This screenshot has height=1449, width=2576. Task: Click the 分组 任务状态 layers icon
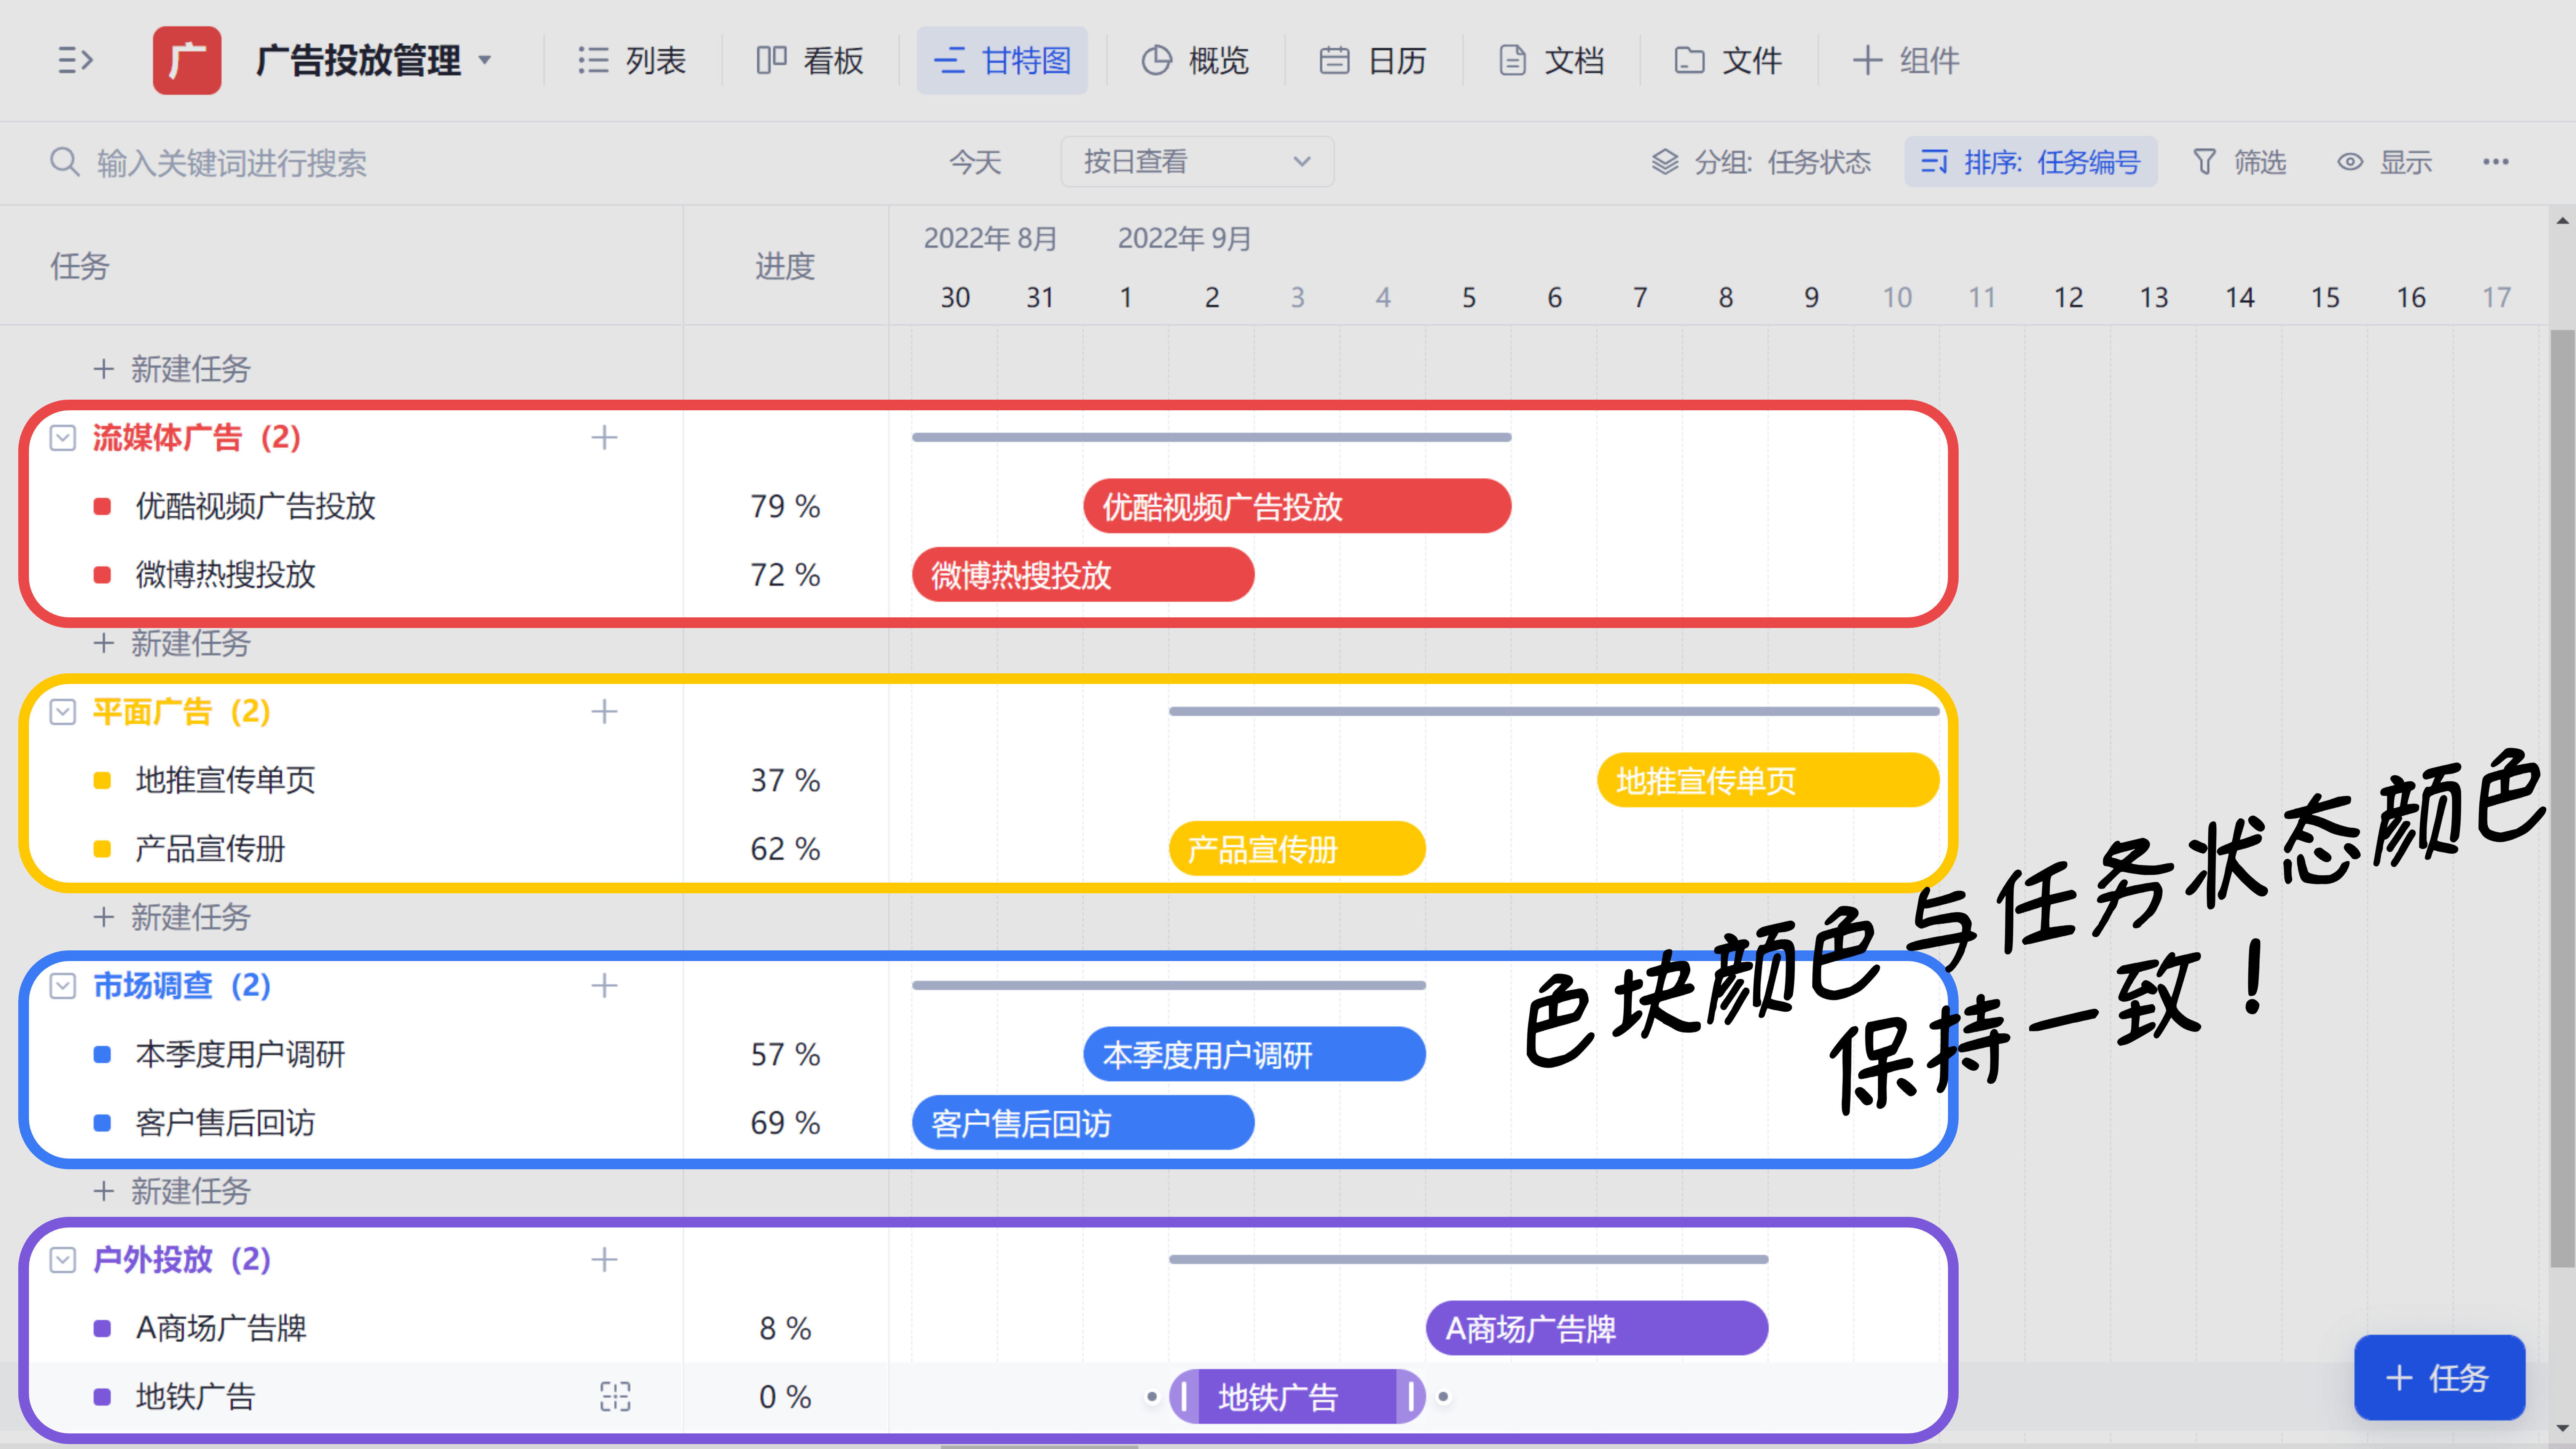[1665, 162]
